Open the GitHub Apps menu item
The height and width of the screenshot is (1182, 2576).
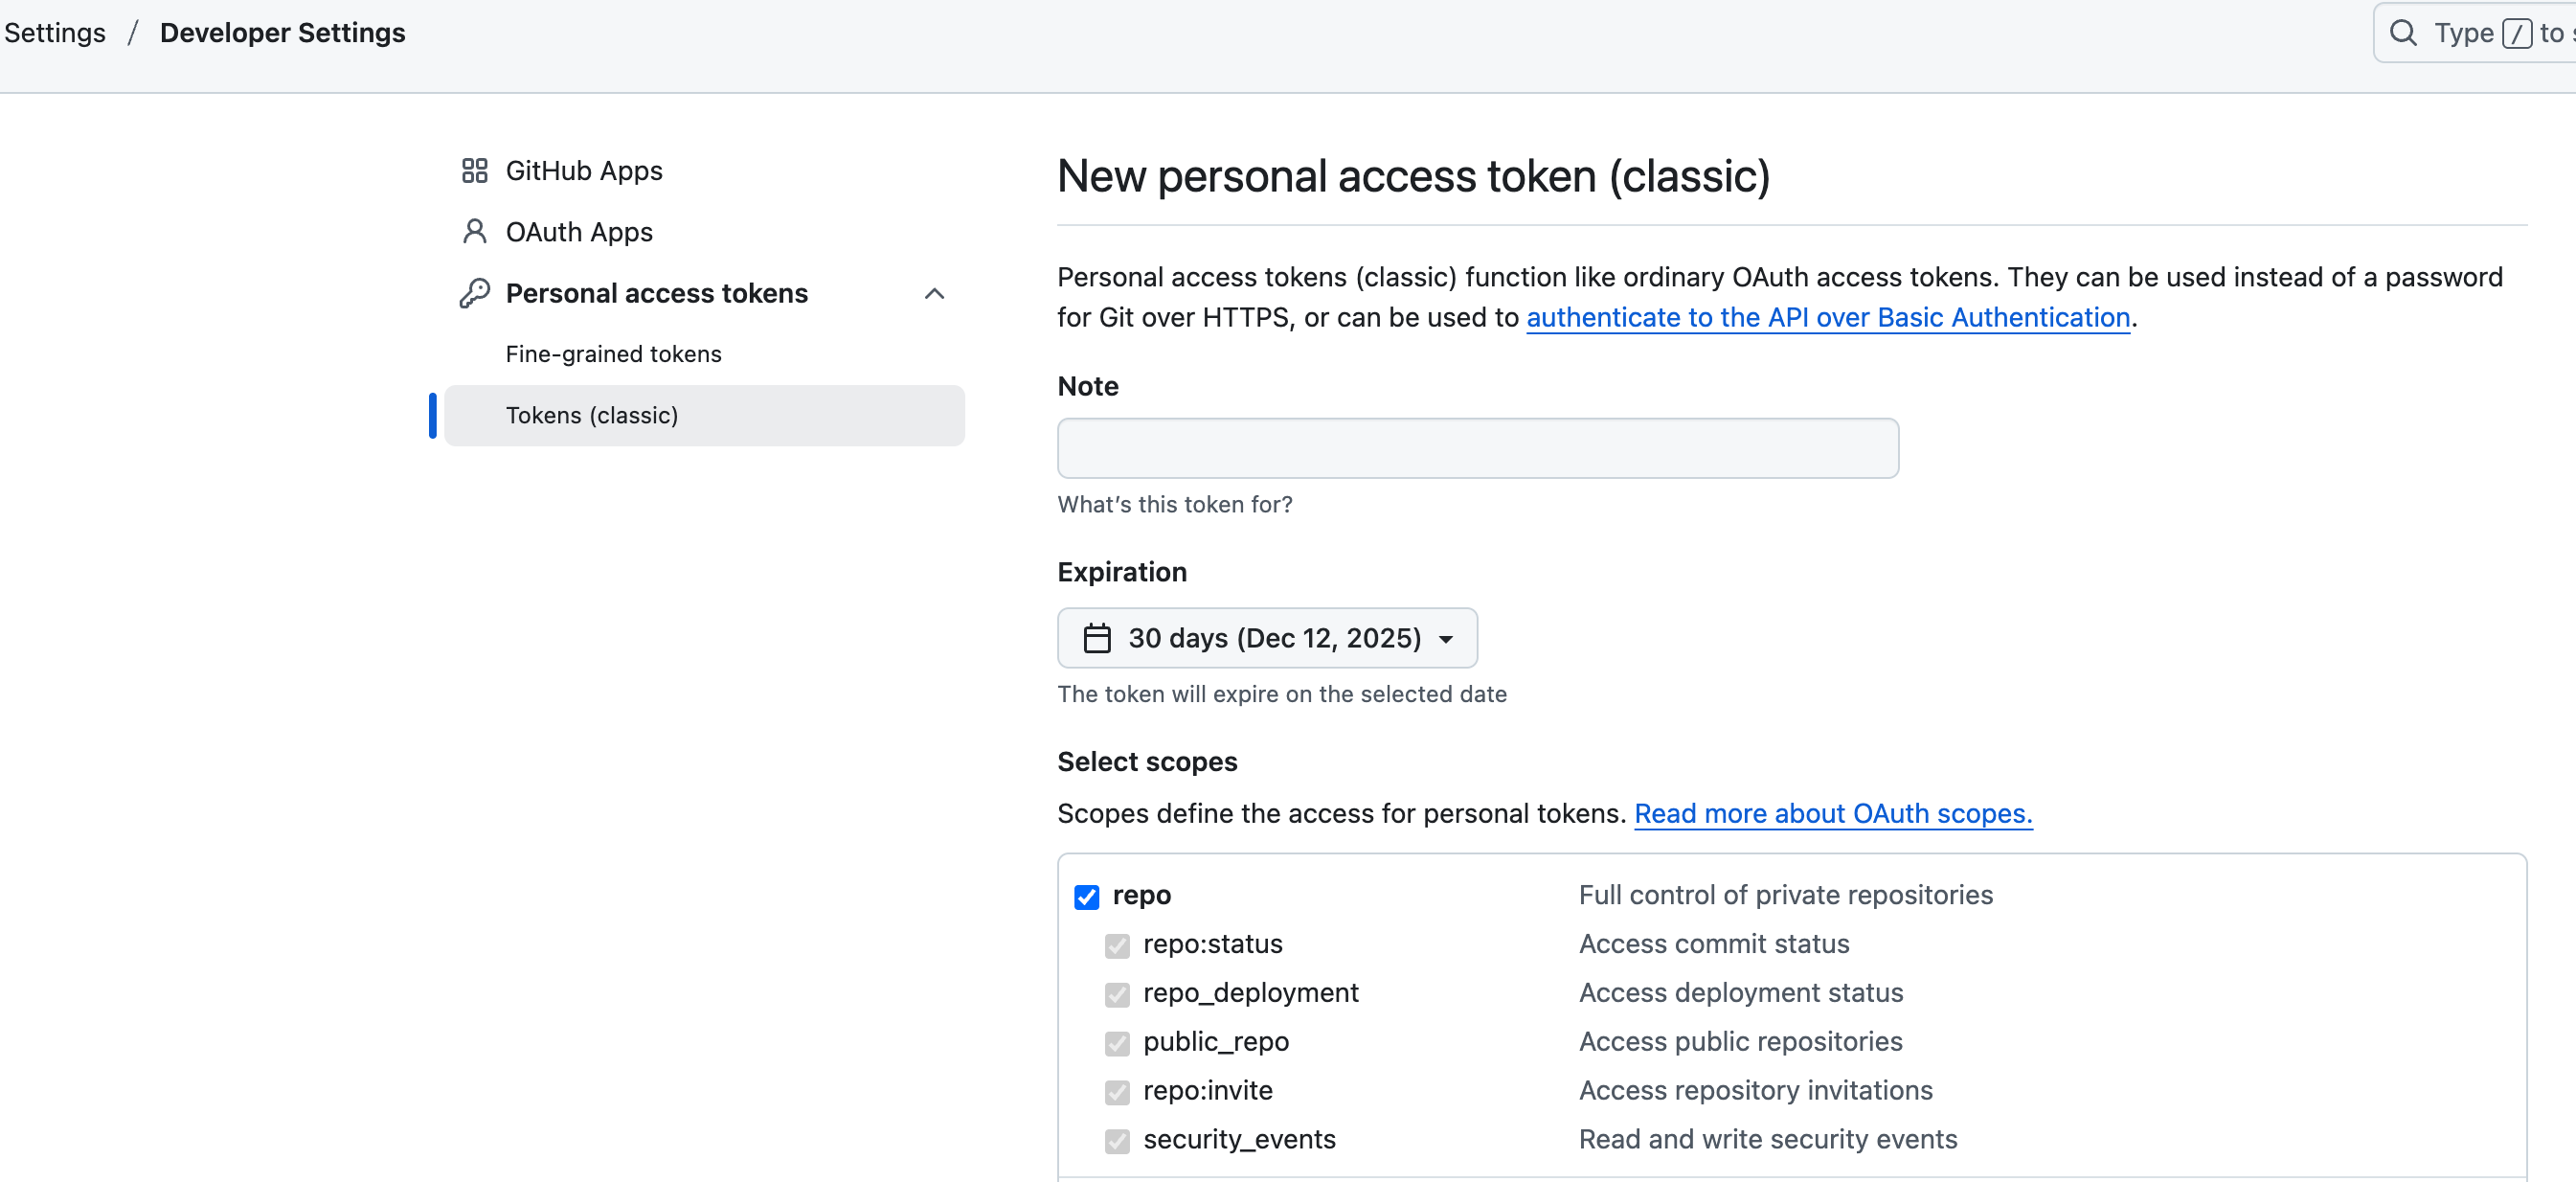(x=584, y=171)
